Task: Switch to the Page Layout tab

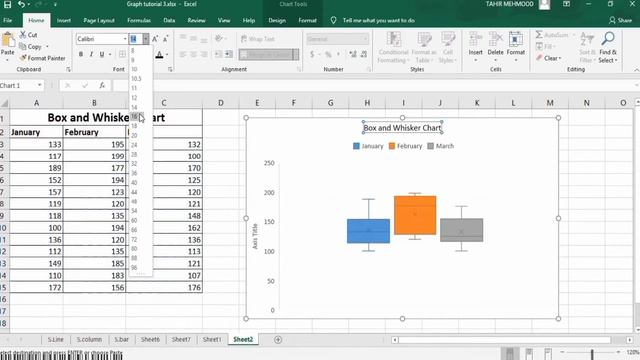Action: tap(99, 20)
